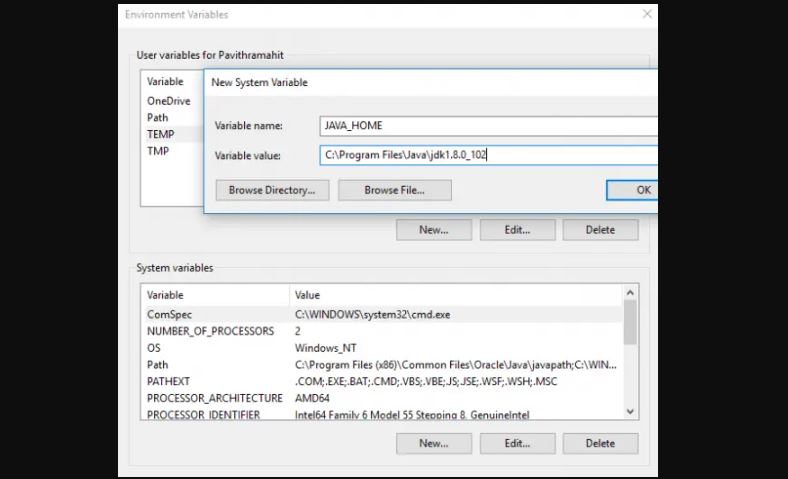The image size is (788, 479).
Task: Click the System variables scrollbar thumb
Action: click(x=630, y=322)
